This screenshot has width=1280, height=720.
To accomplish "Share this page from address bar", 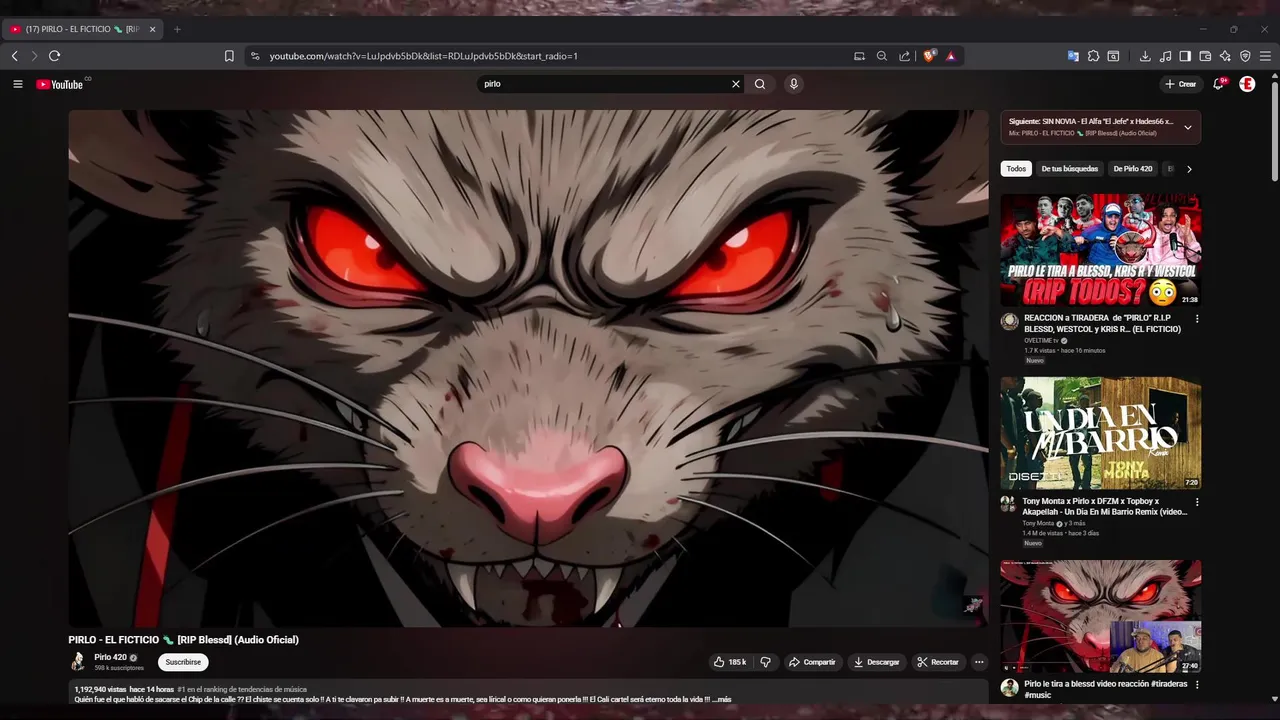I will tap(905, 56).
